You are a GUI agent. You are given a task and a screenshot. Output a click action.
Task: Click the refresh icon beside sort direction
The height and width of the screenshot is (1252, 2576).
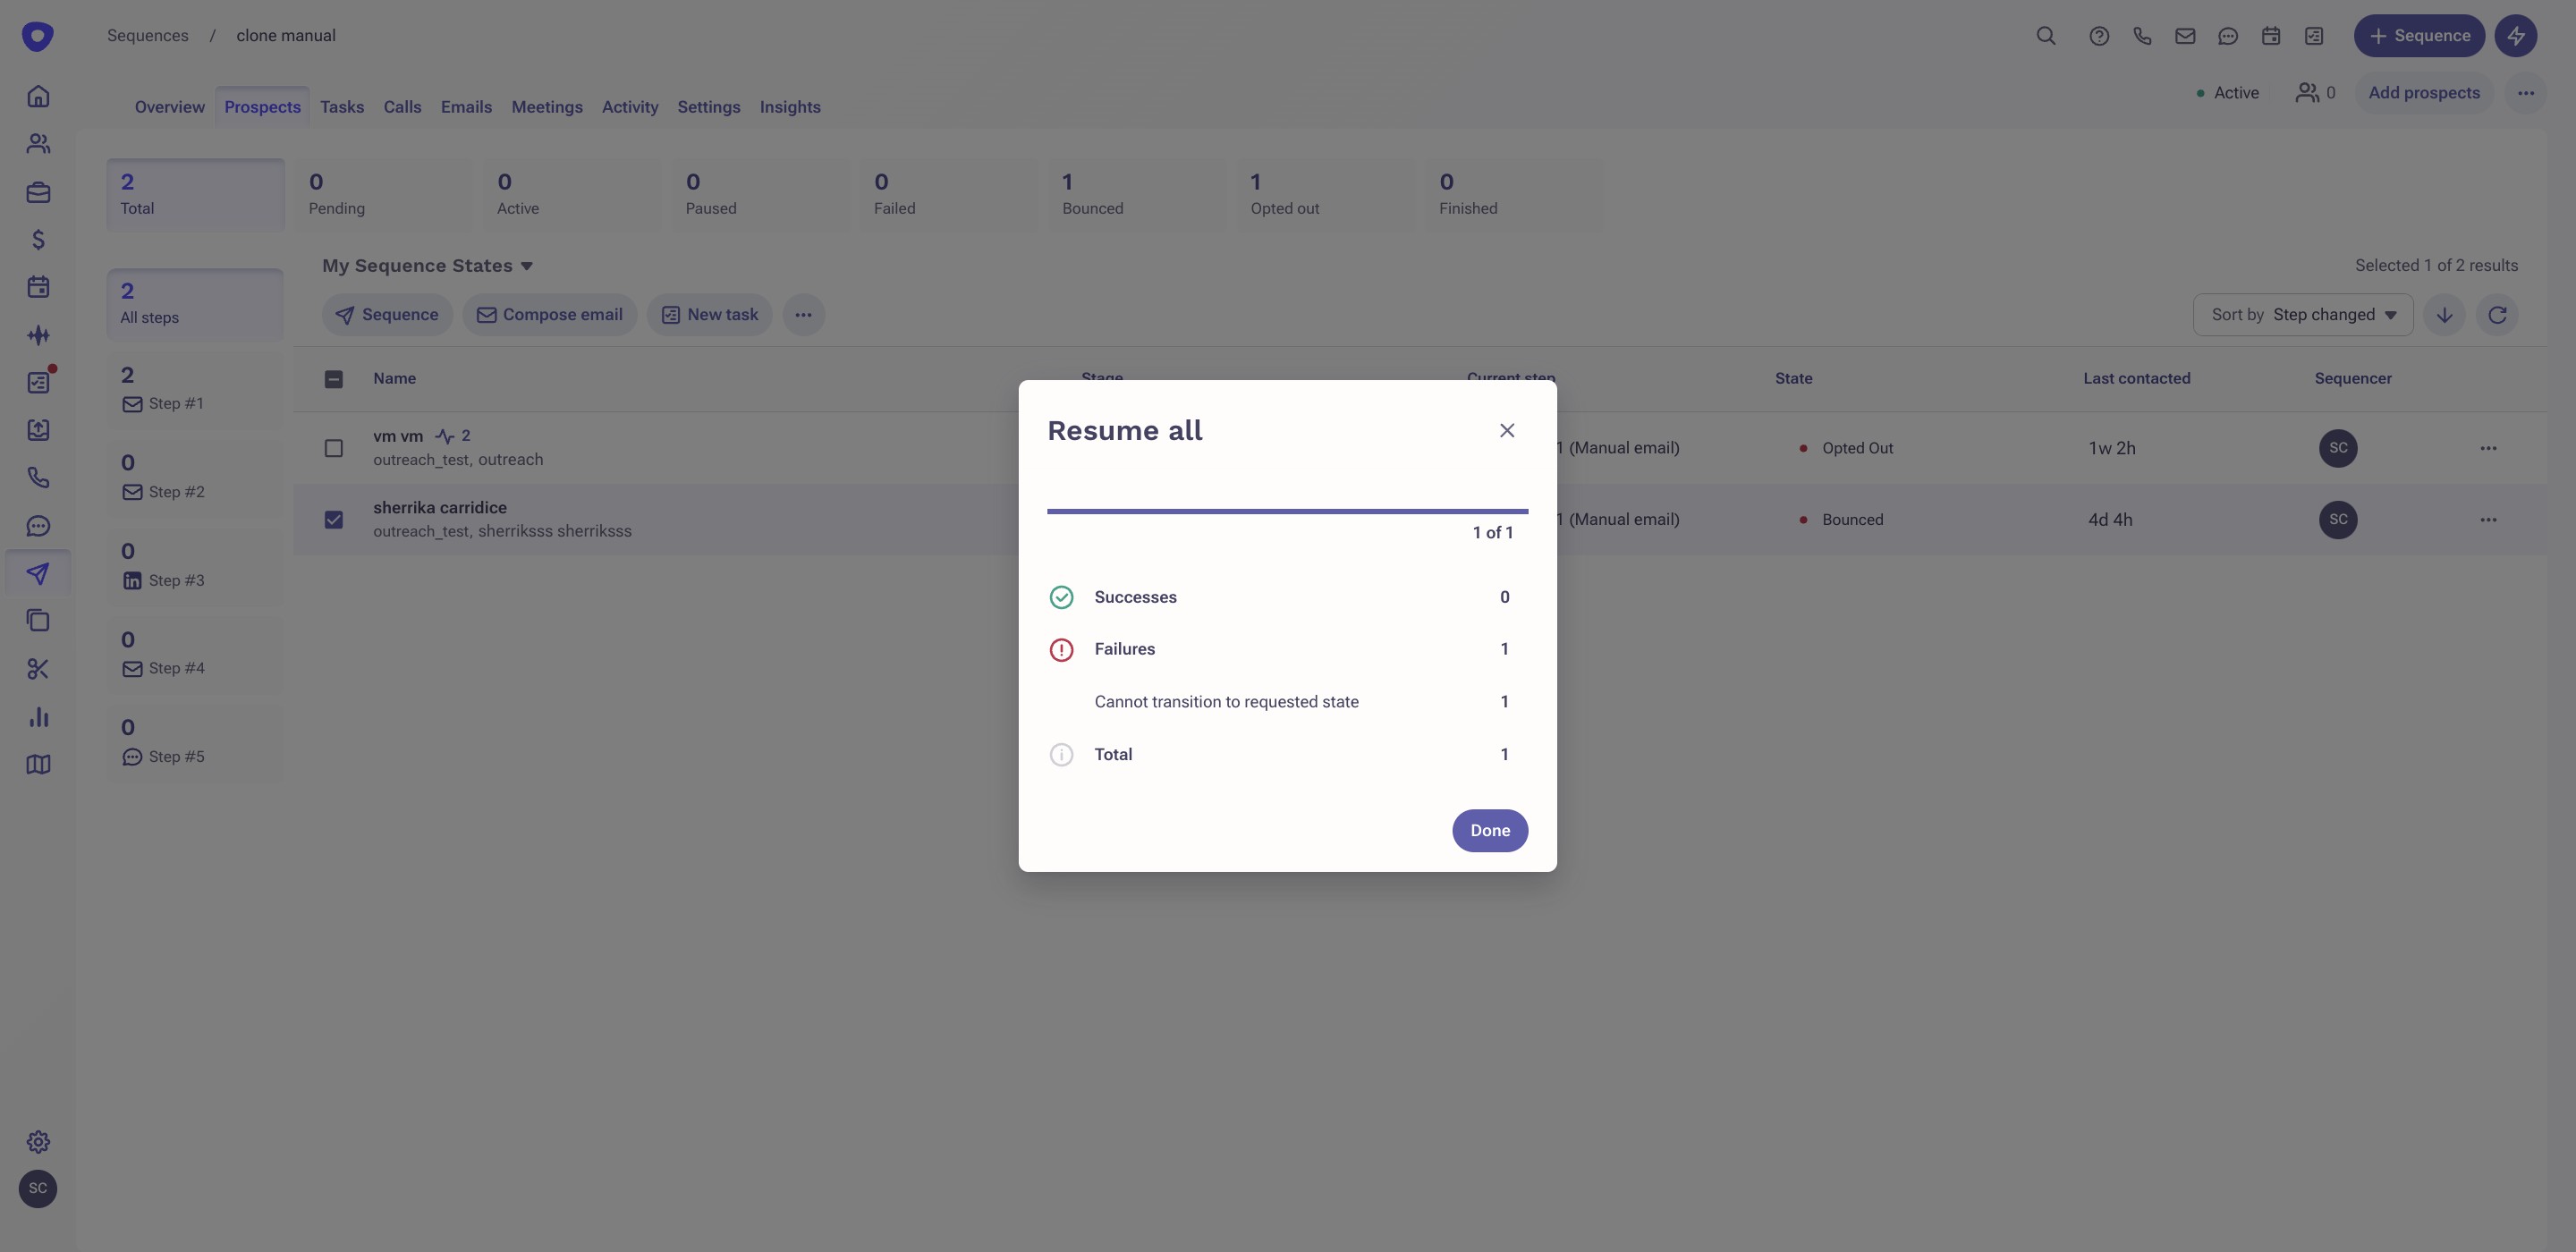pos(2497,315)
